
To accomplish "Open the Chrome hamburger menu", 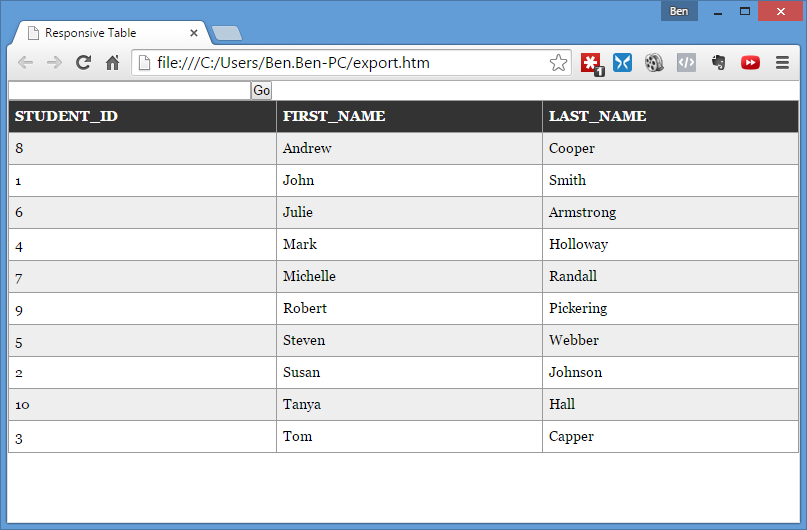I will point(782,63).
